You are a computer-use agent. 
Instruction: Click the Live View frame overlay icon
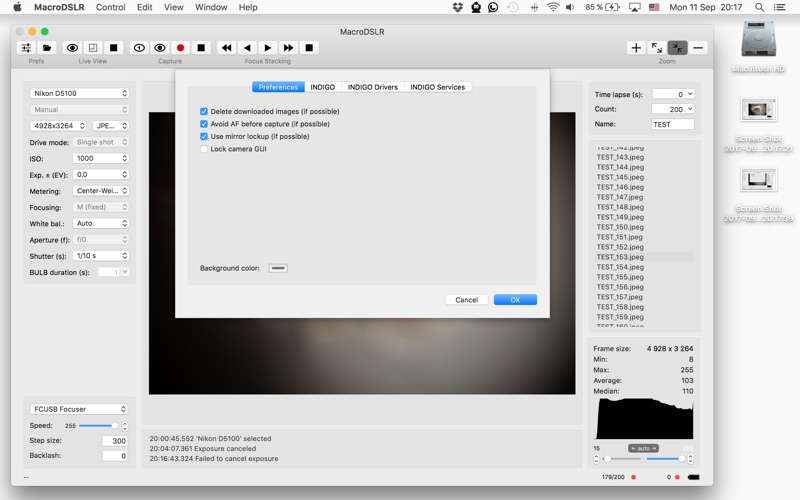(x=93, y=48)
